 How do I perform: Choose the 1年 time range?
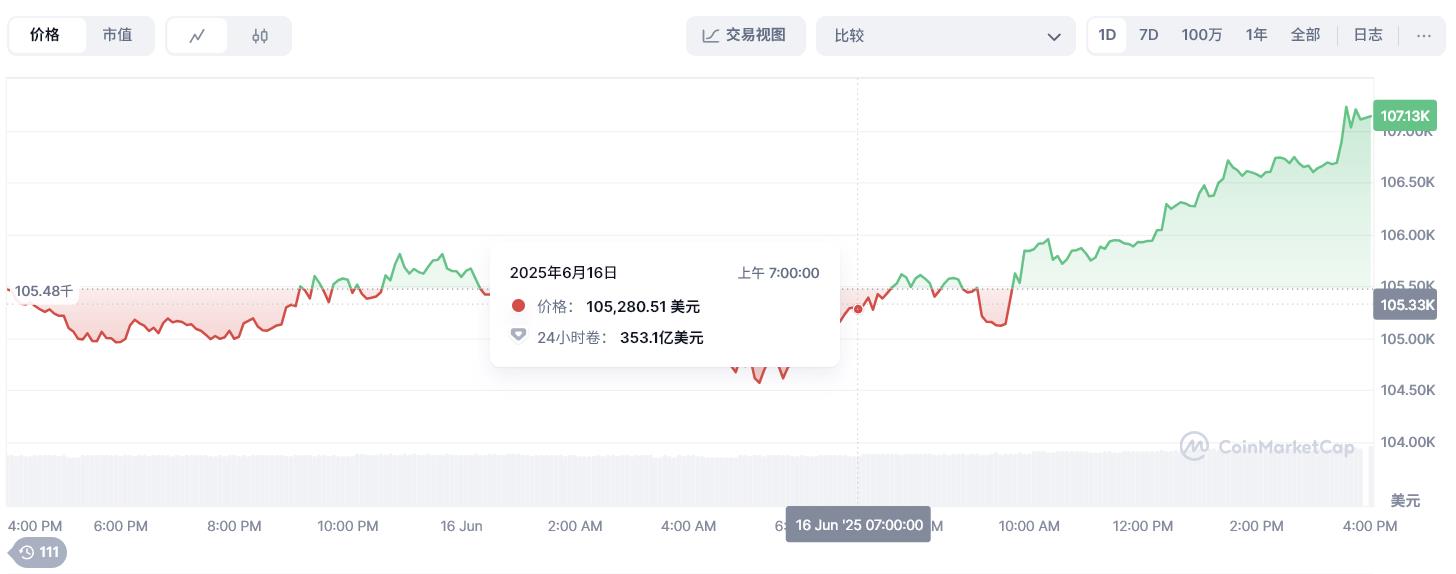coord(1256,35)
